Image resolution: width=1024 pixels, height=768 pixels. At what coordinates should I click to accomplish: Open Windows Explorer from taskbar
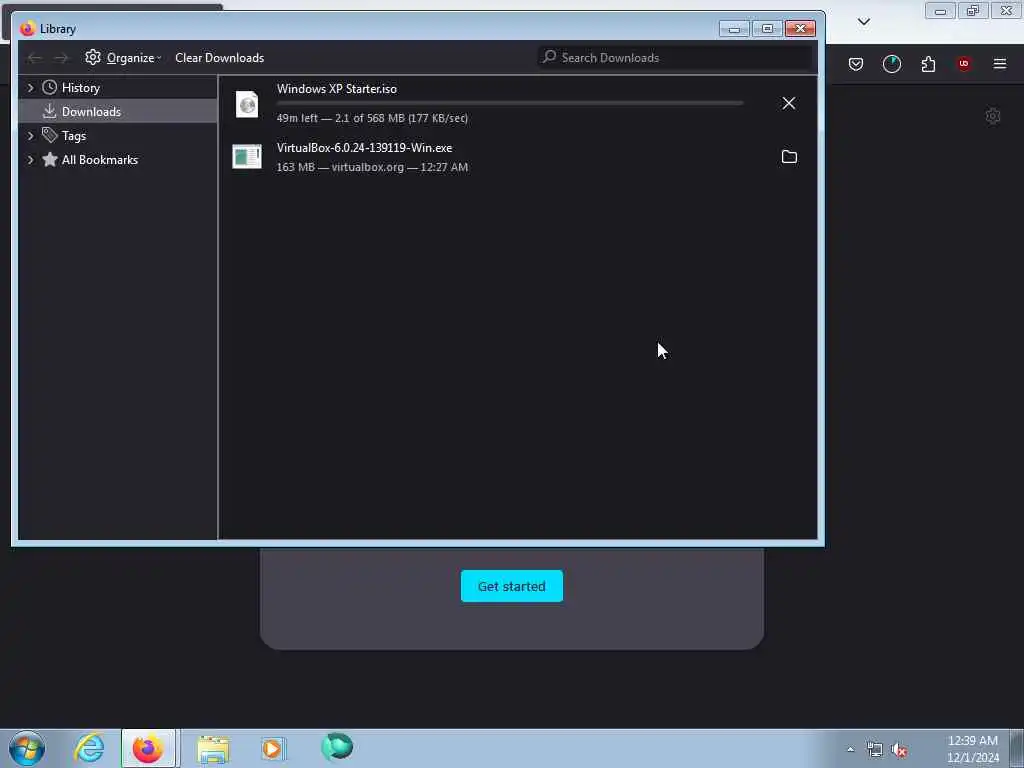click(x=213, y=748)
